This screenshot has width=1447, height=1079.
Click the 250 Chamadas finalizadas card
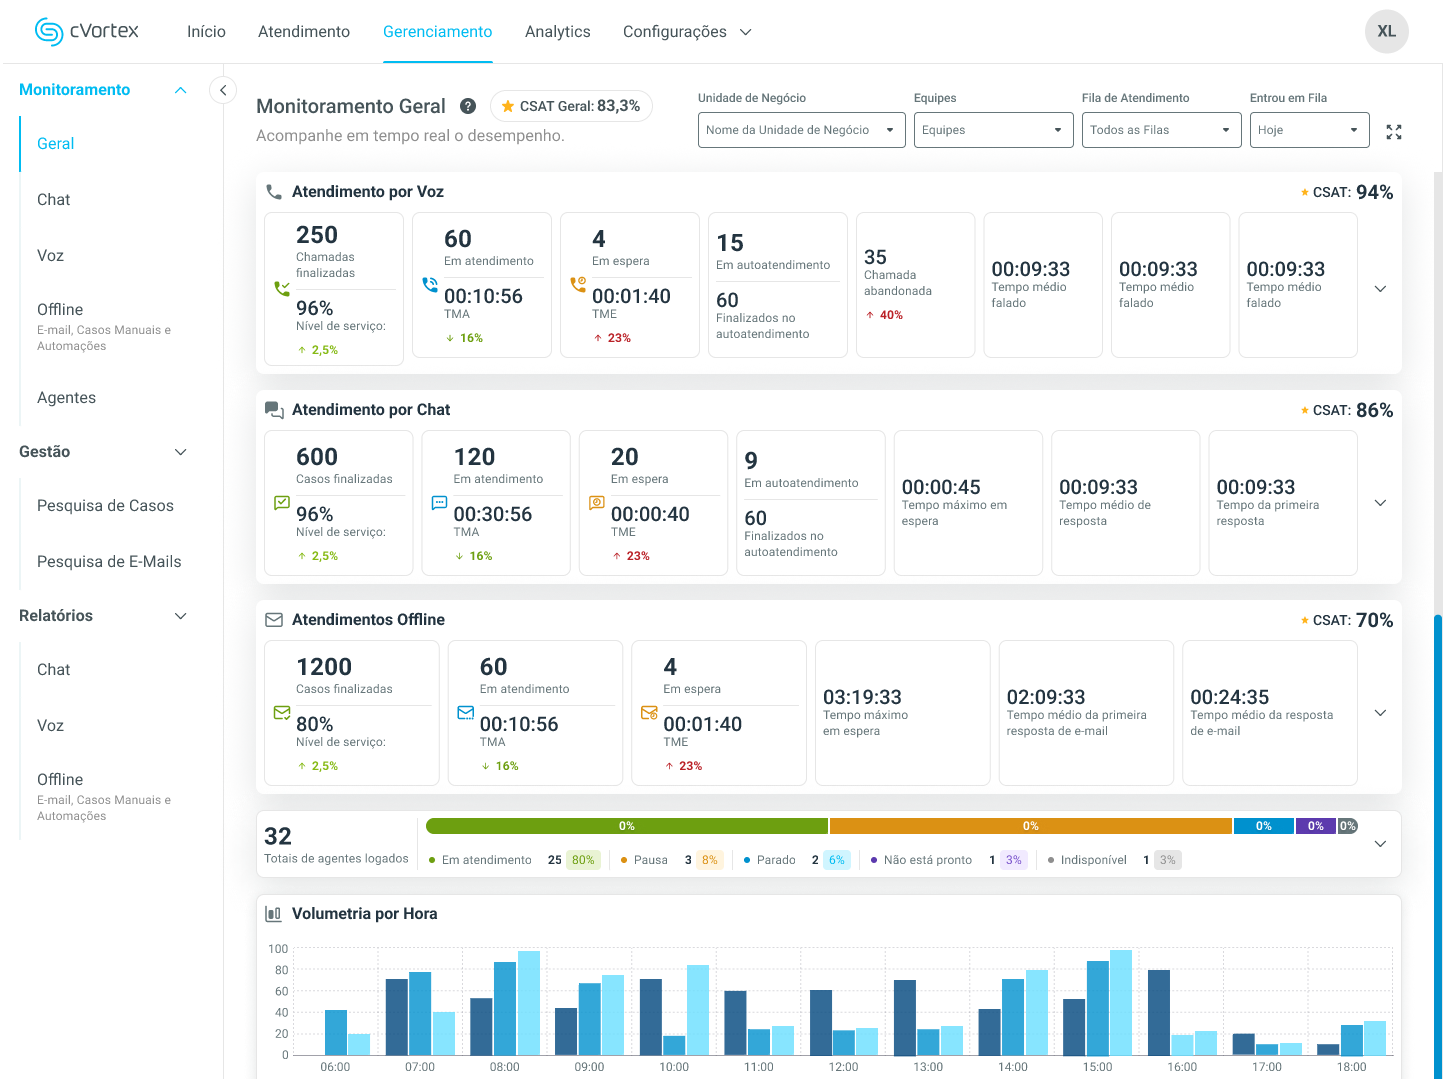tap(334, 288)
